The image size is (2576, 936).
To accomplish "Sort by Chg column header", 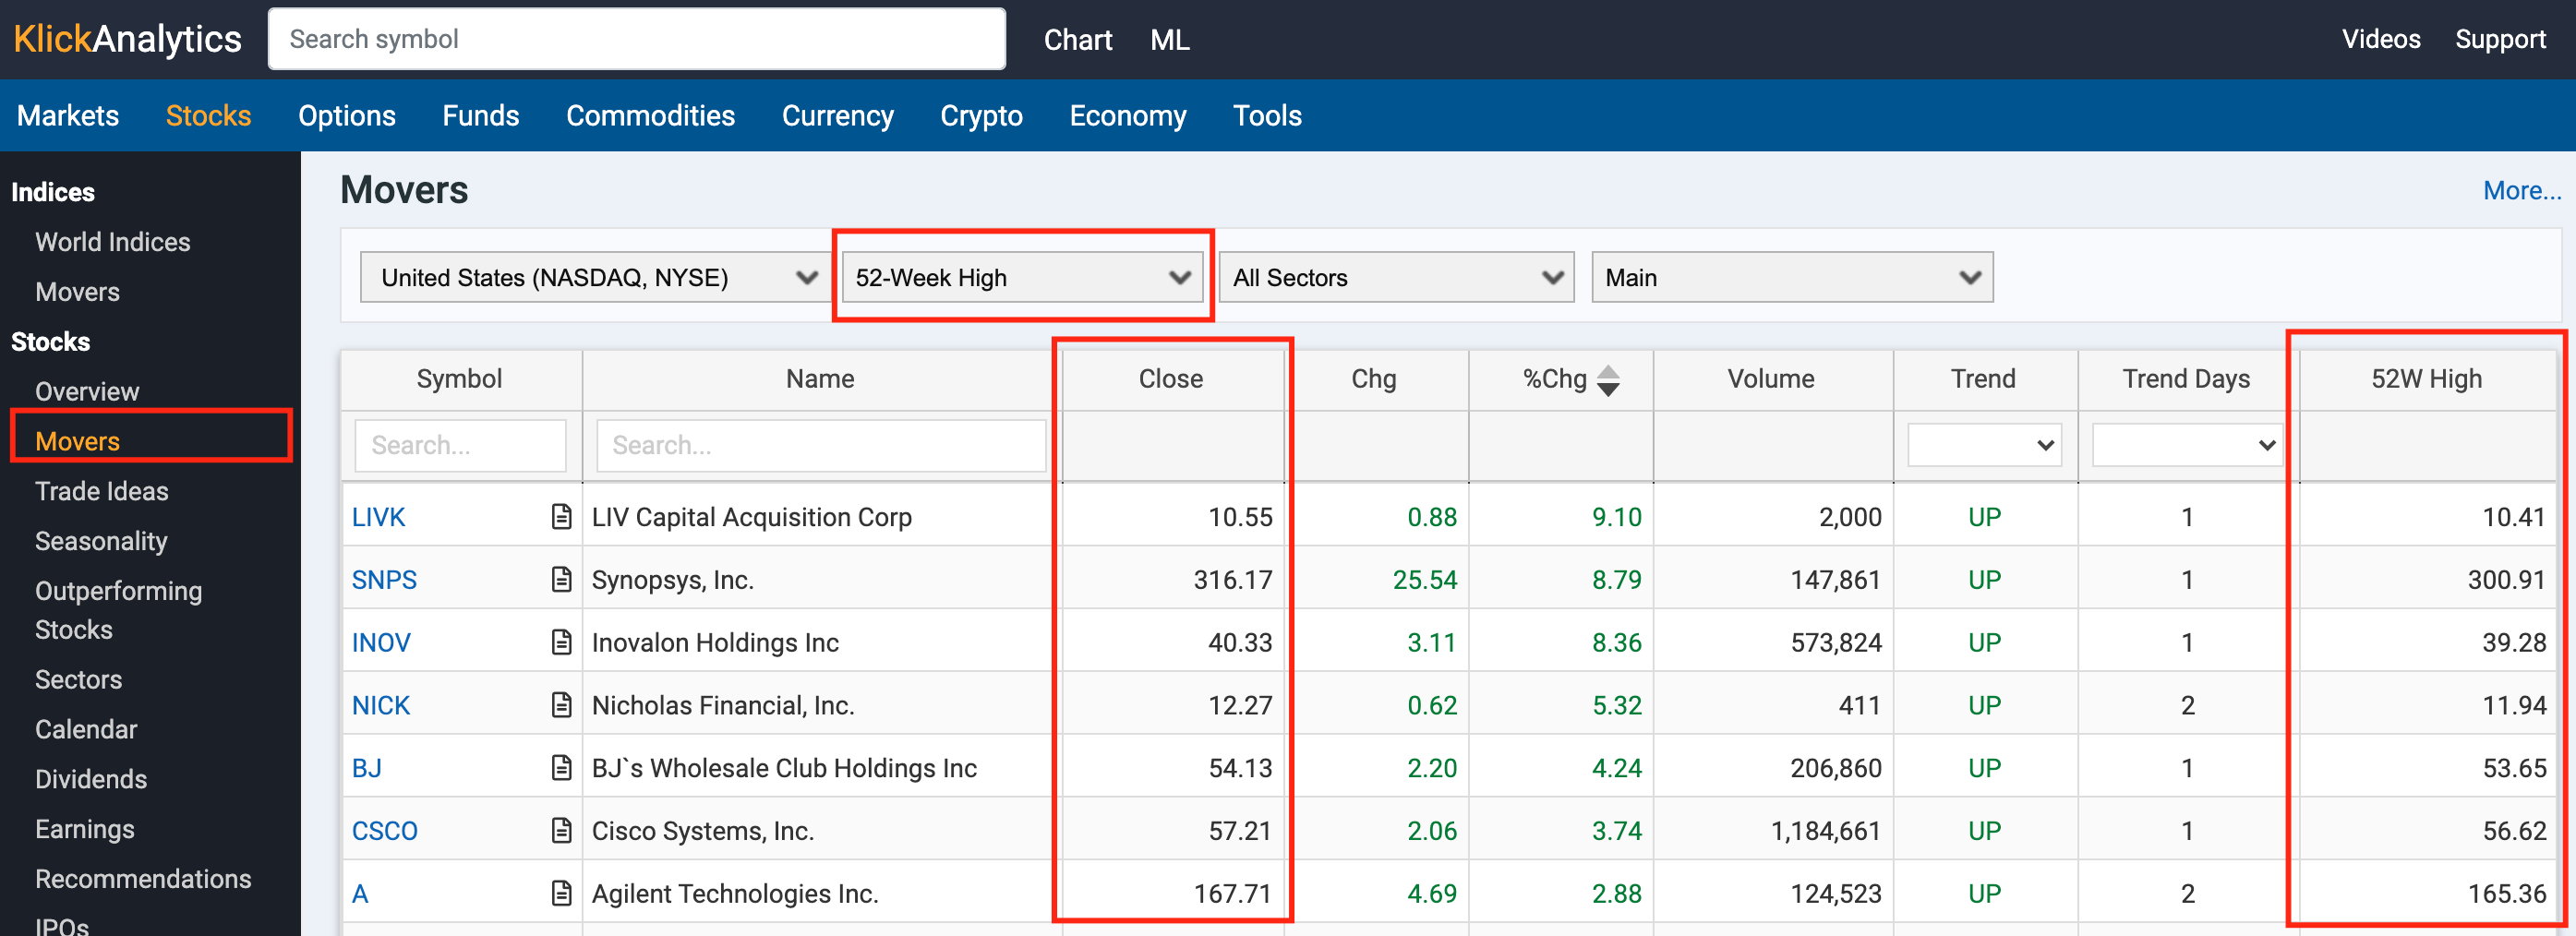I will 1374,379.
